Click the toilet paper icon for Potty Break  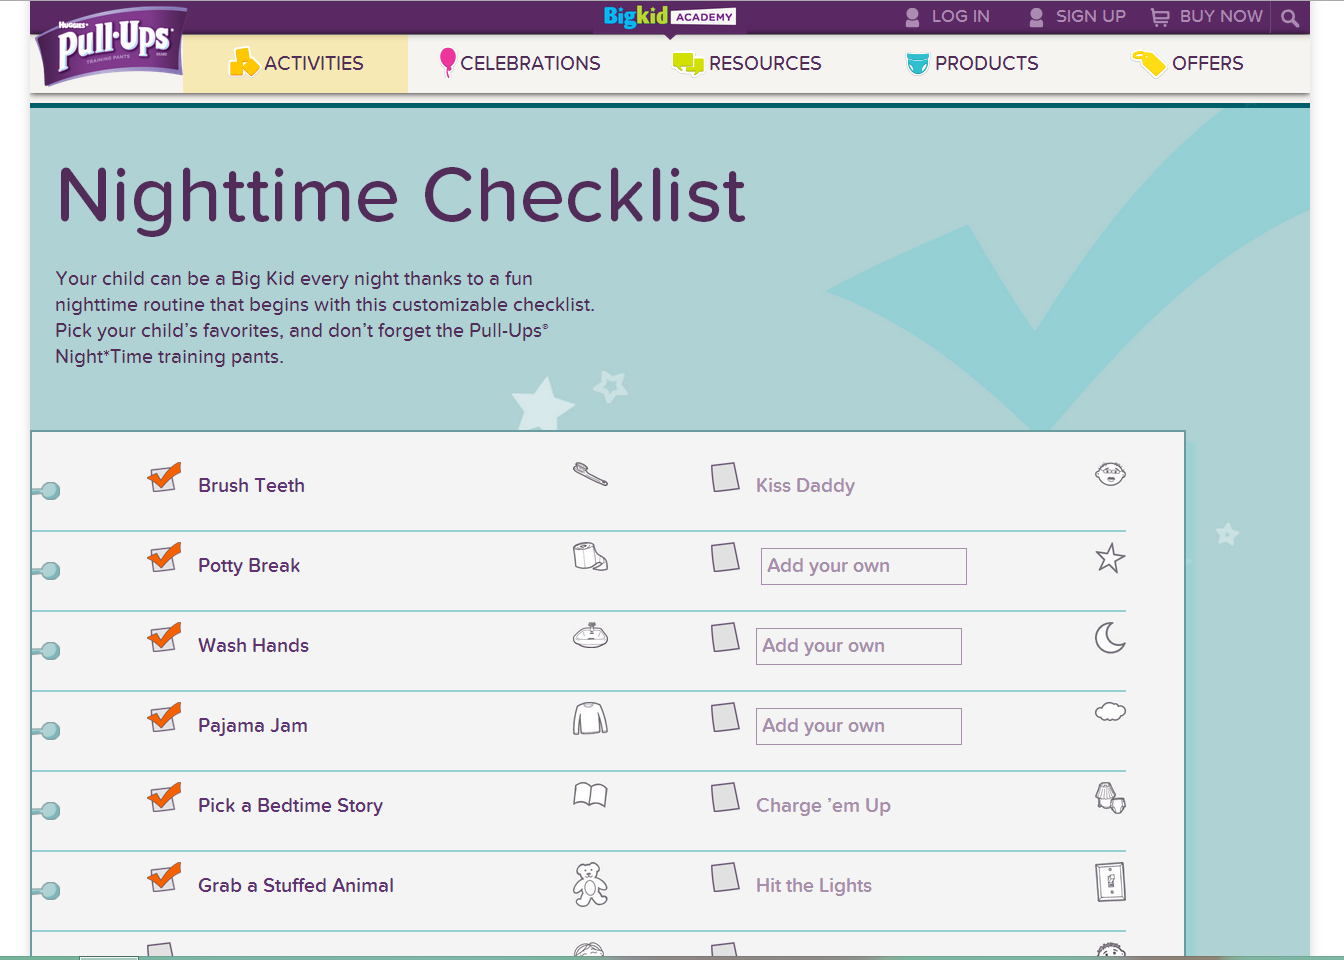pyautogui.click(x=590, y=557)
